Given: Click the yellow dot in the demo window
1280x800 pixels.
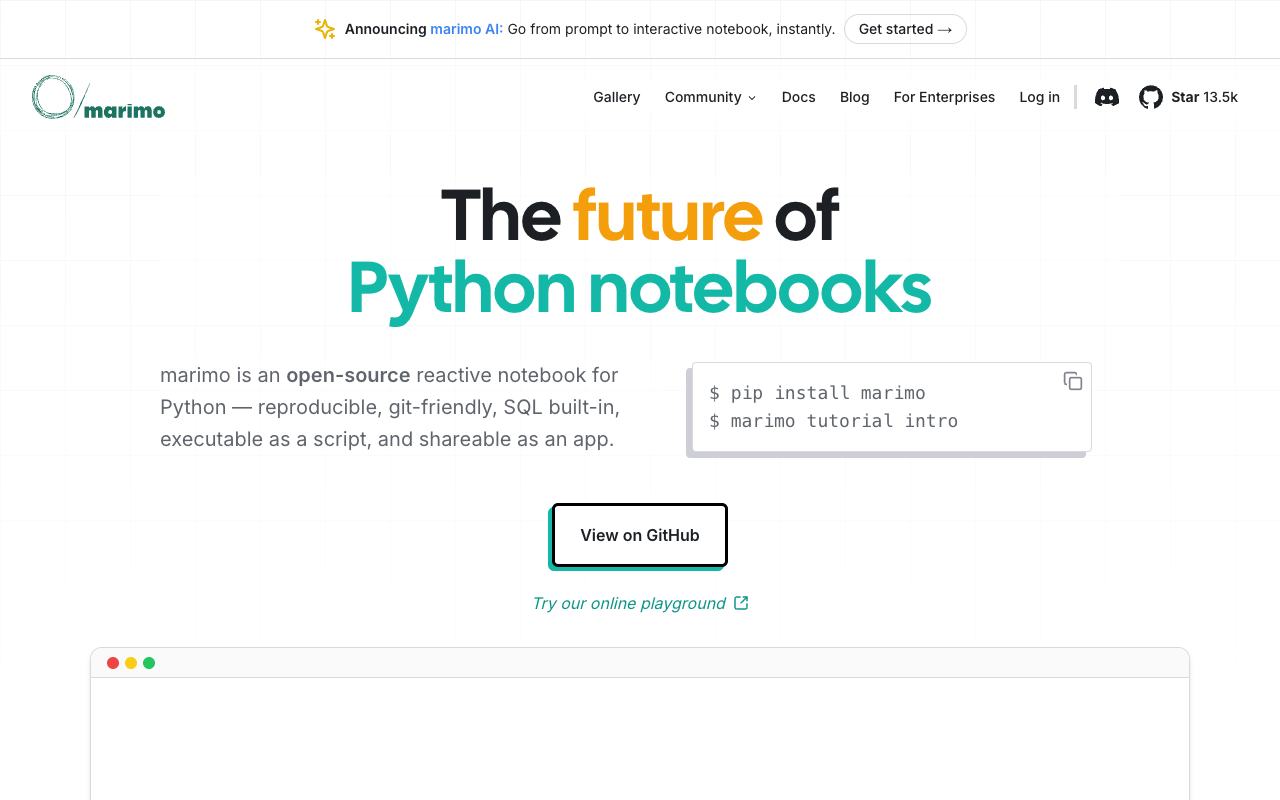Looking at the screenshot, I should pyautogui.click(x=131, y=663).
